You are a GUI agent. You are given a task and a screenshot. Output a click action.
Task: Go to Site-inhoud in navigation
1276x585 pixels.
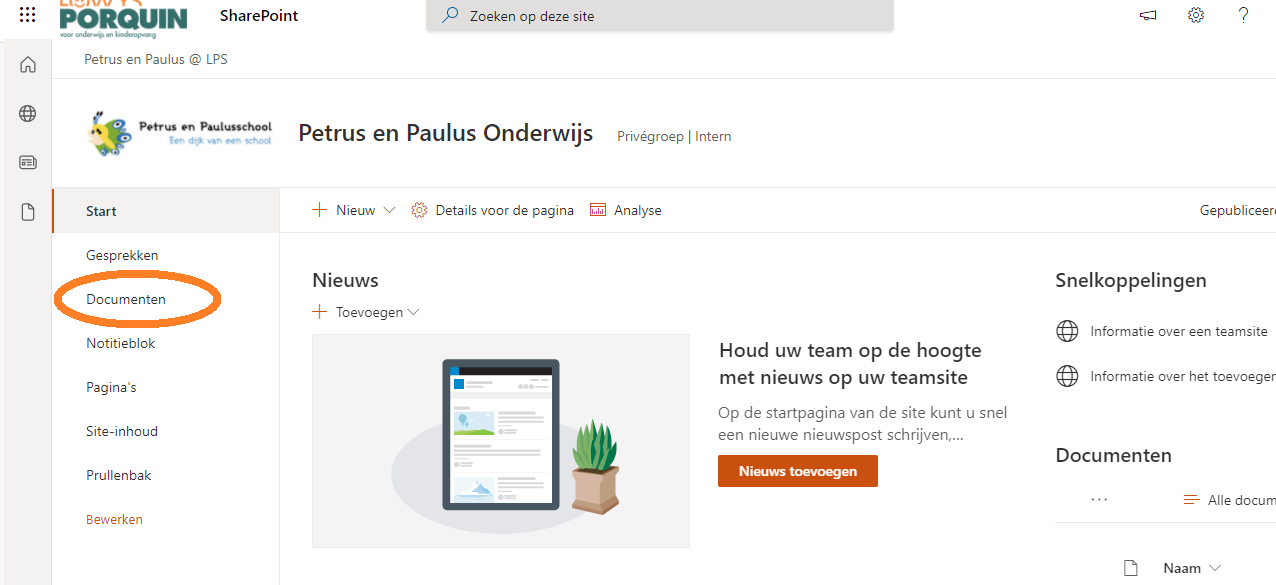(122, 431)
